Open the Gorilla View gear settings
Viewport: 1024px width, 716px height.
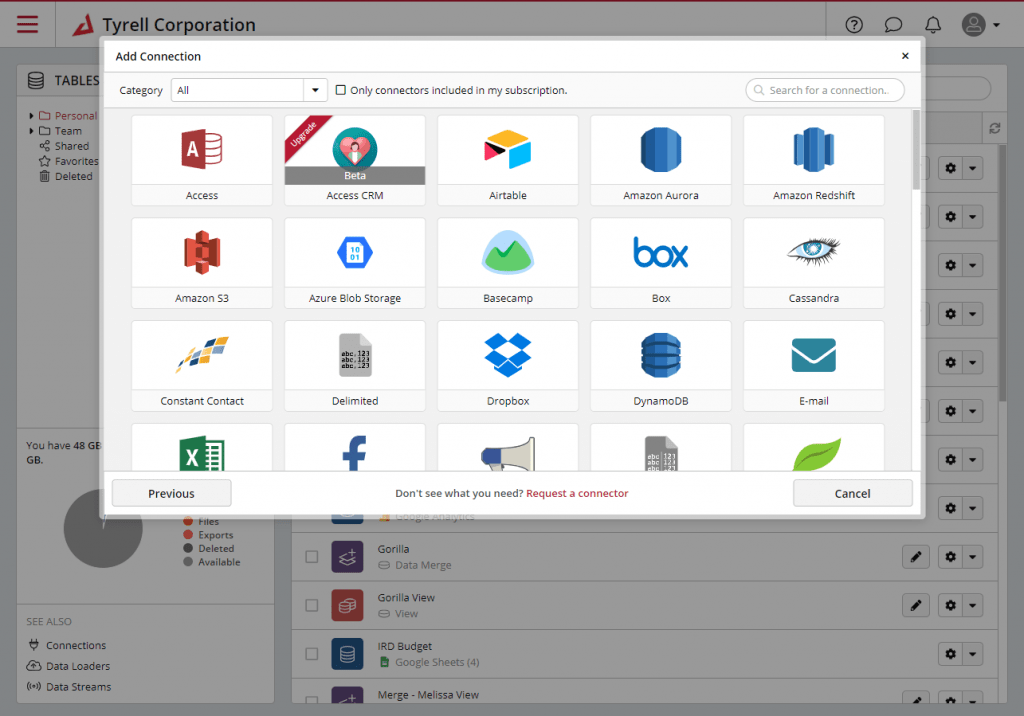pos(950,605)
